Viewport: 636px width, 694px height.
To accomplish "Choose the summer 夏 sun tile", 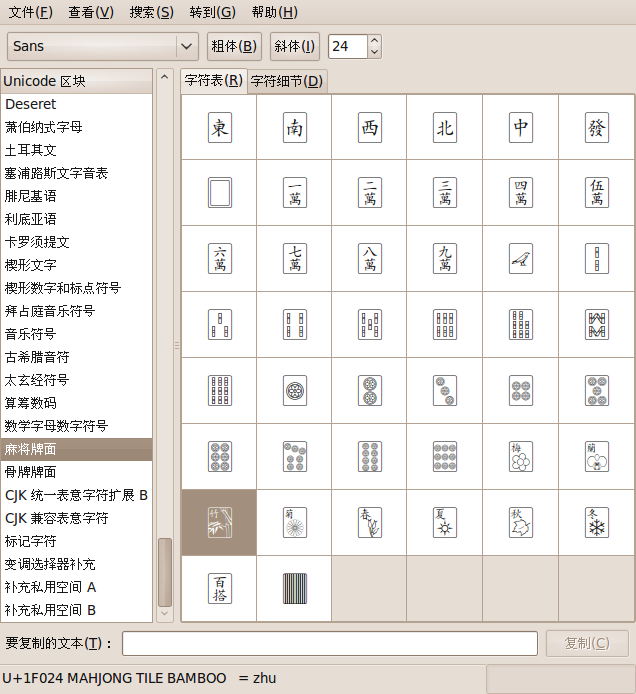I will [445, 523].
